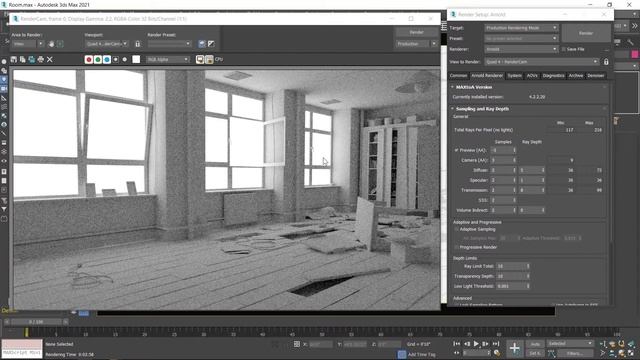The width and height of the screenshot is (640, 360).
Task: Switch to the Arnold Renderer tab
Action: (x=487, y=76)
